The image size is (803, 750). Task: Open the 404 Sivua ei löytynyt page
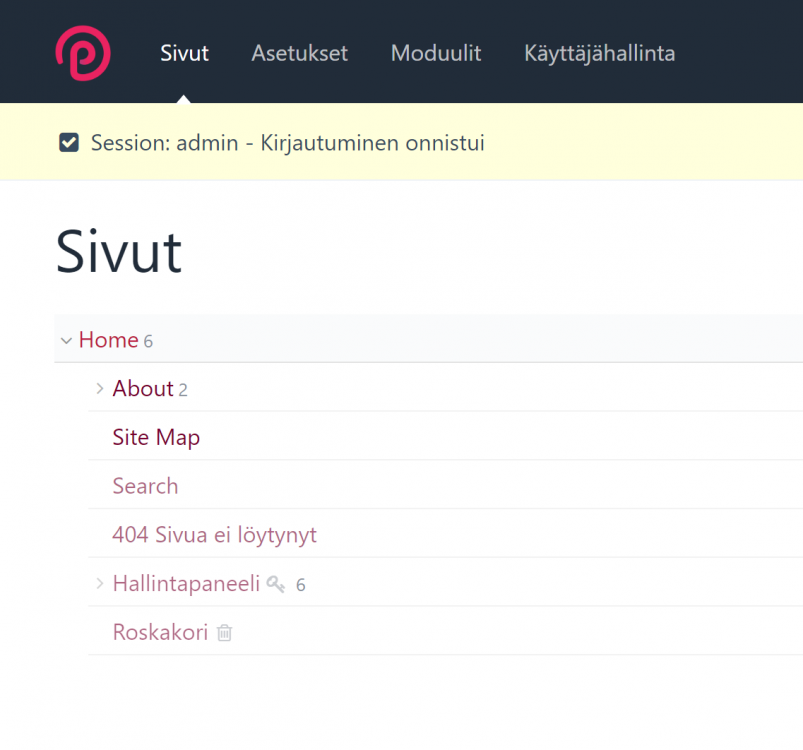tap(214, 535)
